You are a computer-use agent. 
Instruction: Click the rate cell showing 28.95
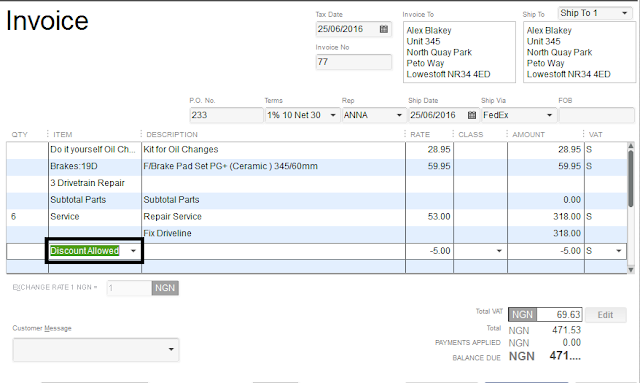[x=429, y=149]
